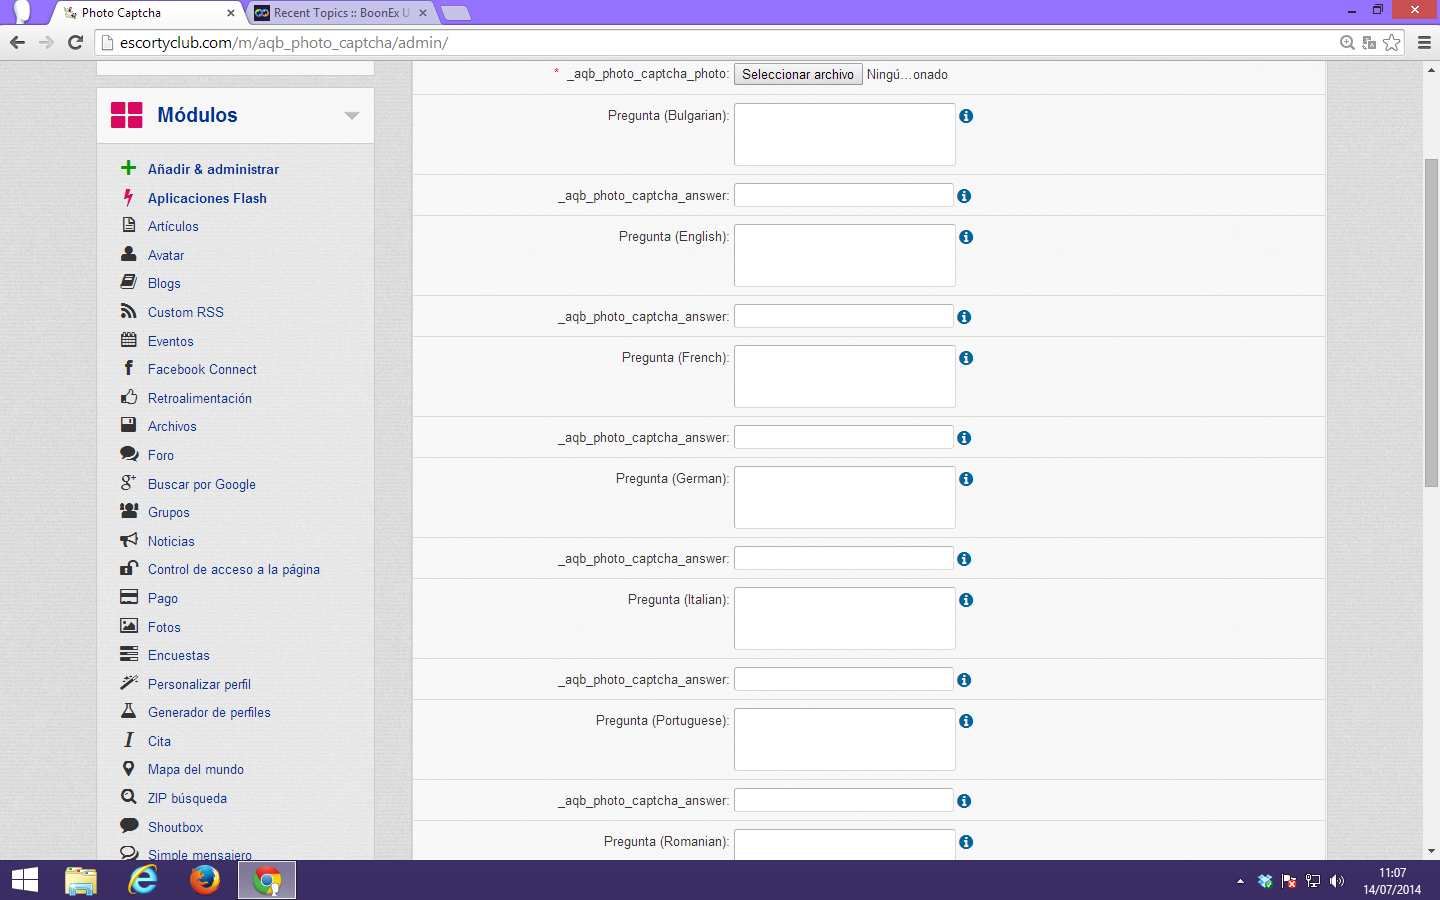Click the answer field below Pregunta (German)
Image resolution: width=1440 pixels, height=900 pixels.
pyautogui.click(x=844, y=558)
